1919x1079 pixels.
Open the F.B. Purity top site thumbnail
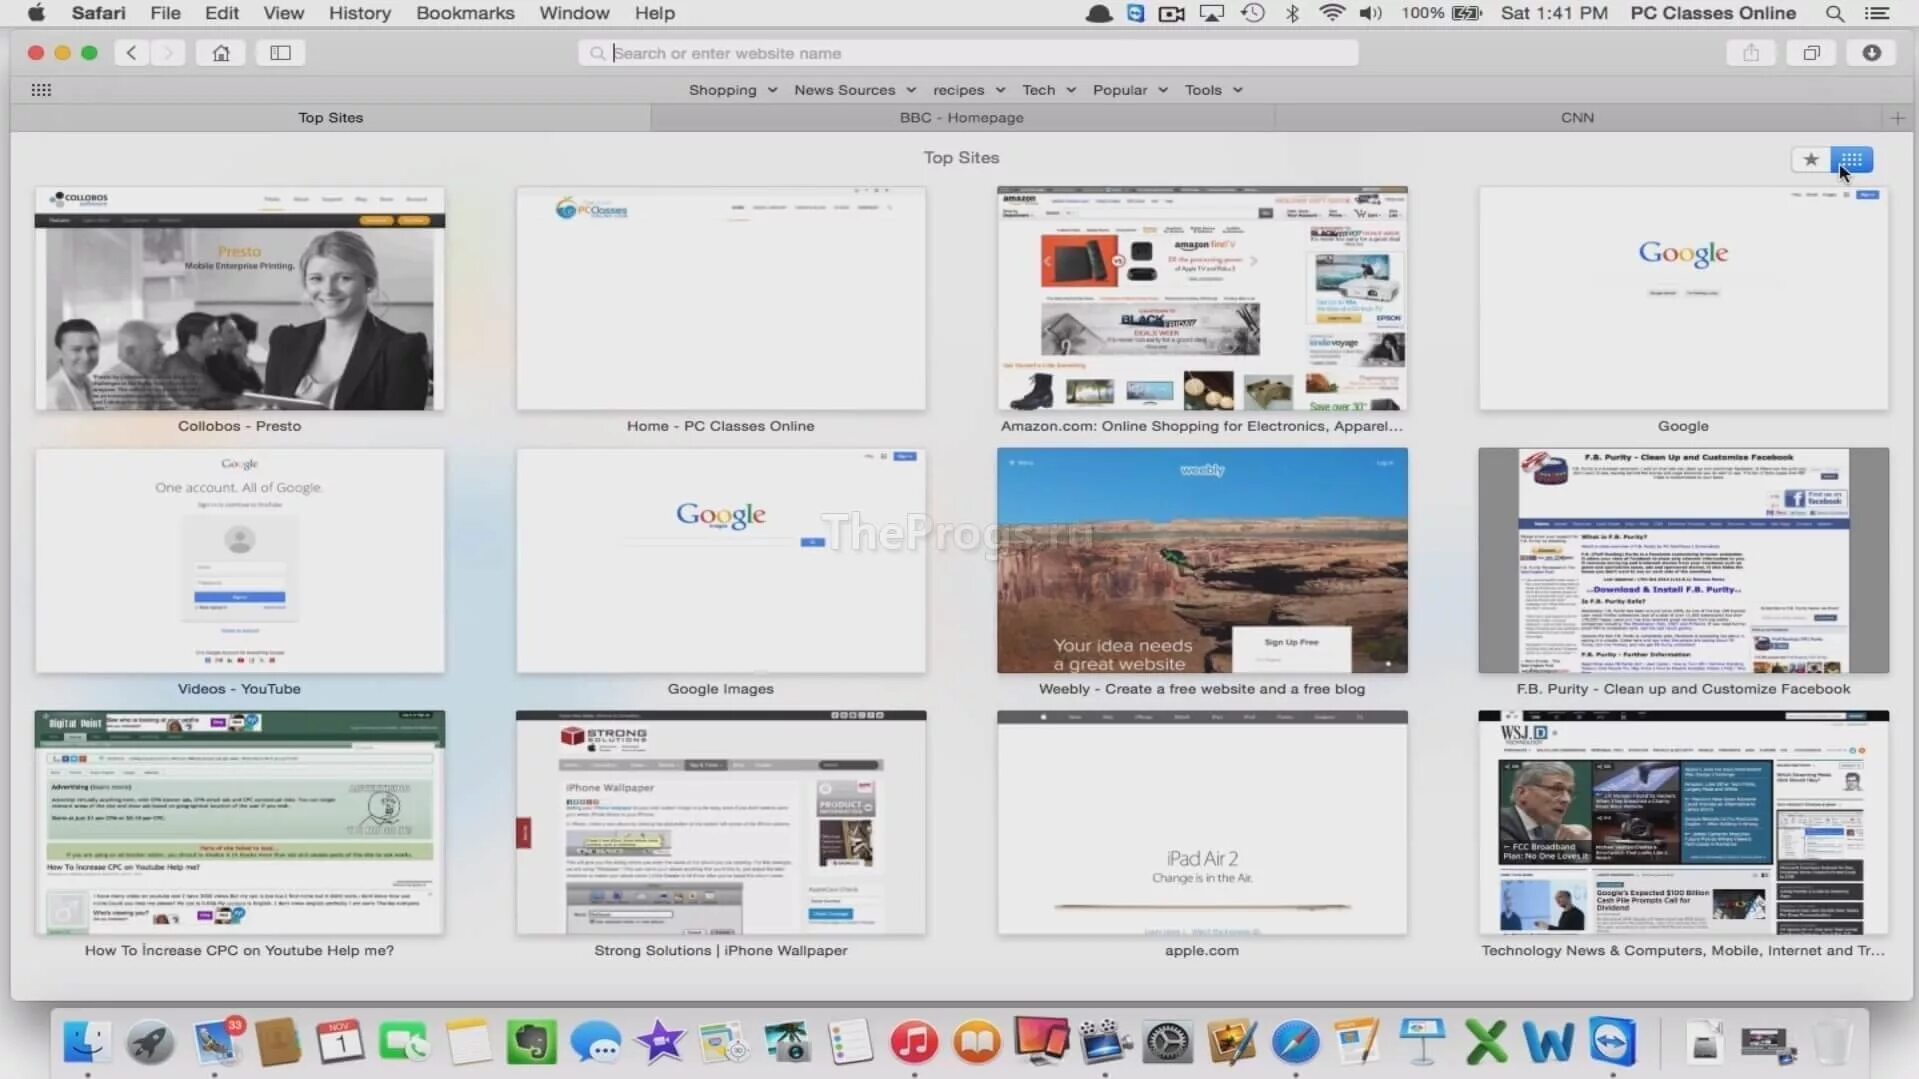pos(1683,561)
